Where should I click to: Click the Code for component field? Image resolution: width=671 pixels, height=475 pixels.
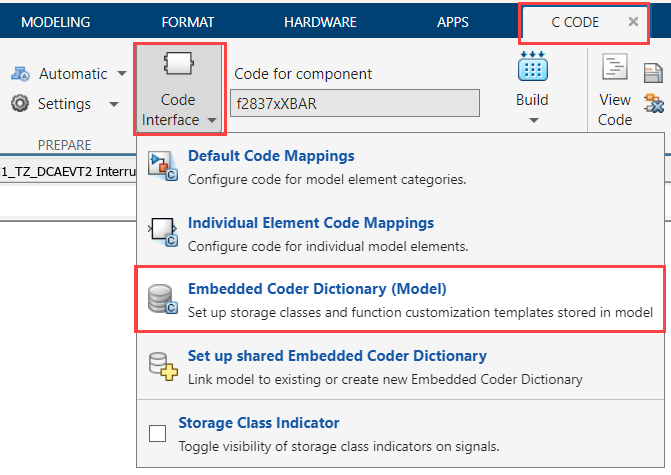[x=355, y=103]
